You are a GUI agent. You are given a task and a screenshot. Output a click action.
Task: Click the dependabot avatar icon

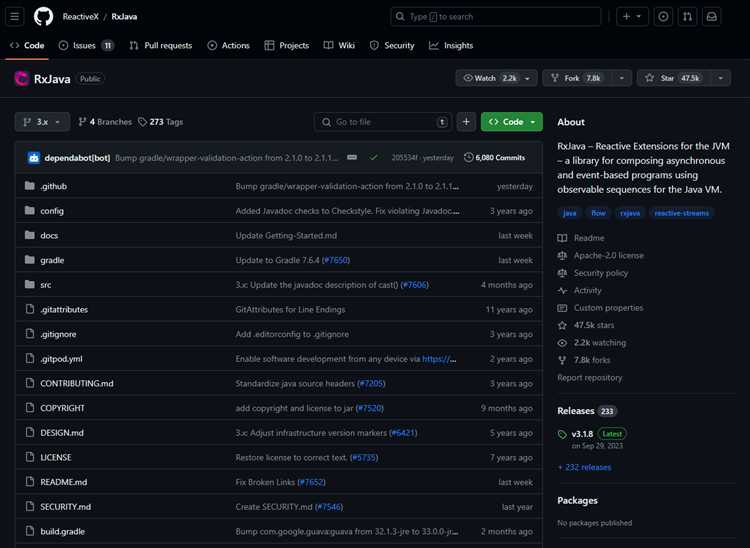coord(33,157)
